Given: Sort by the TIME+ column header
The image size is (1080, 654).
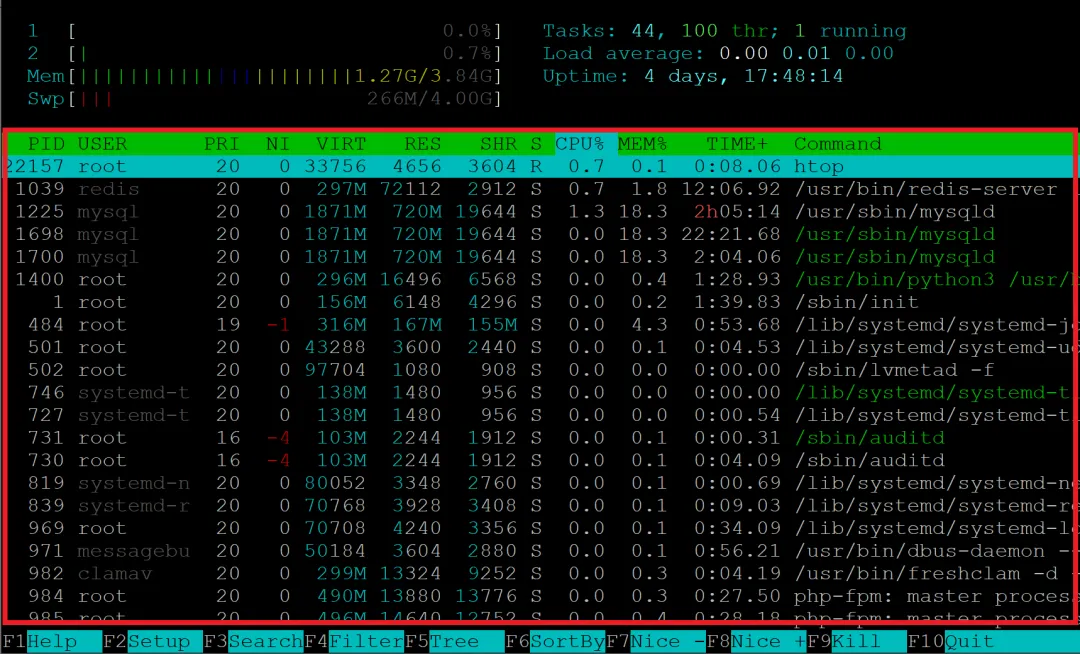Looking at the screenshot, I should click(x=736, y=144).
